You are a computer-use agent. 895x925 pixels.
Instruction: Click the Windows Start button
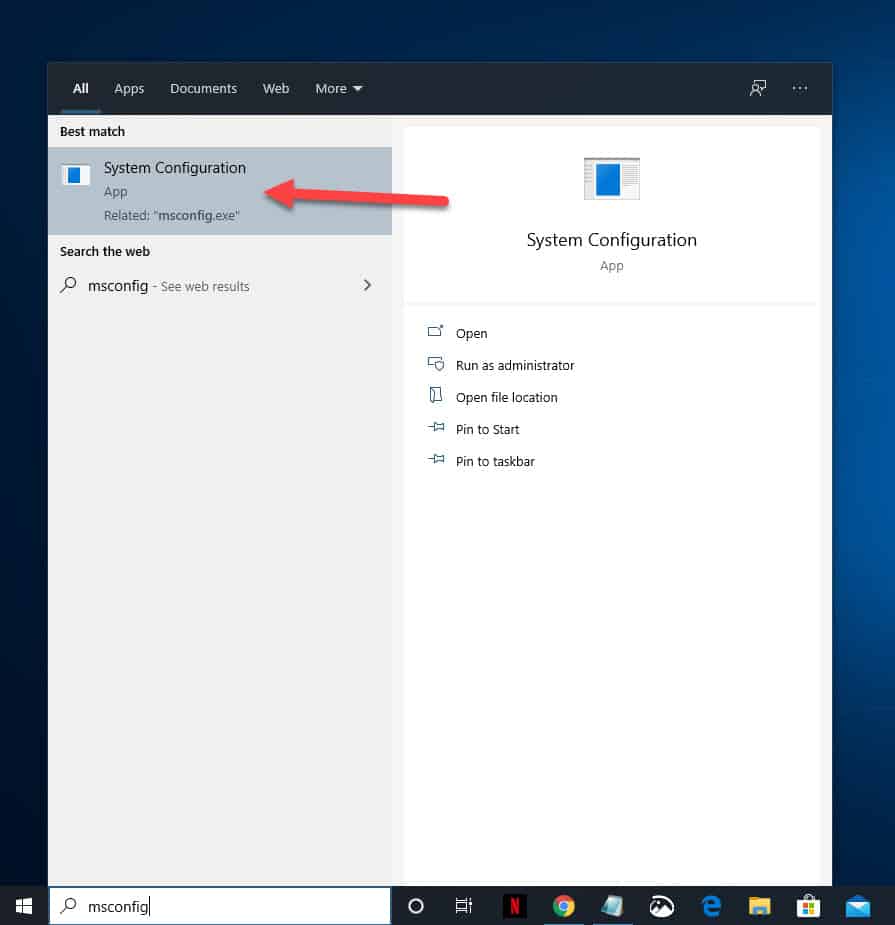(x=24, y=906)
